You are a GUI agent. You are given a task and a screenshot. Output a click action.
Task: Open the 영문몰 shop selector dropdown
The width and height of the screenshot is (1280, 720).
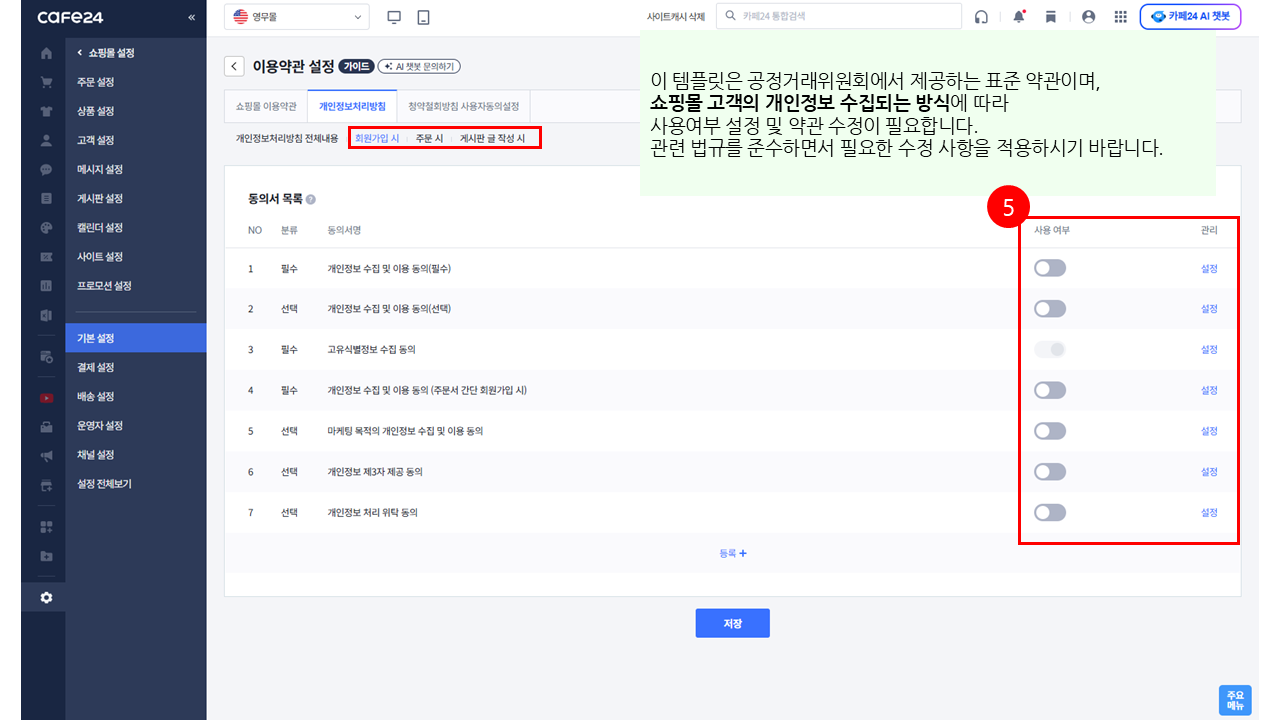coord(297,17)
